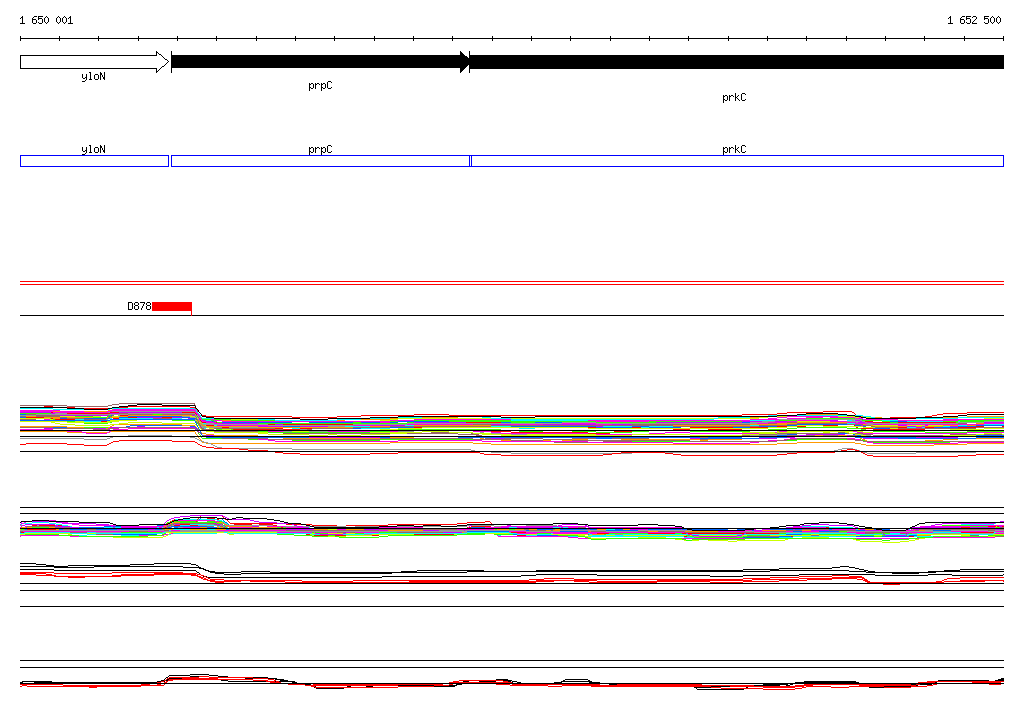The image size is (1024, 714).
Task: Click the blue-outlined yloN segment box
Action: tap(94, 161)
